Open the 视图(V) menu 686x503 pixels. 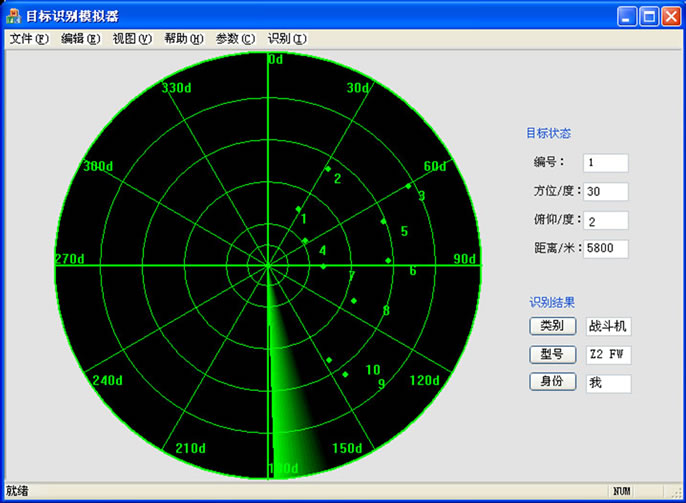[132, 39]
